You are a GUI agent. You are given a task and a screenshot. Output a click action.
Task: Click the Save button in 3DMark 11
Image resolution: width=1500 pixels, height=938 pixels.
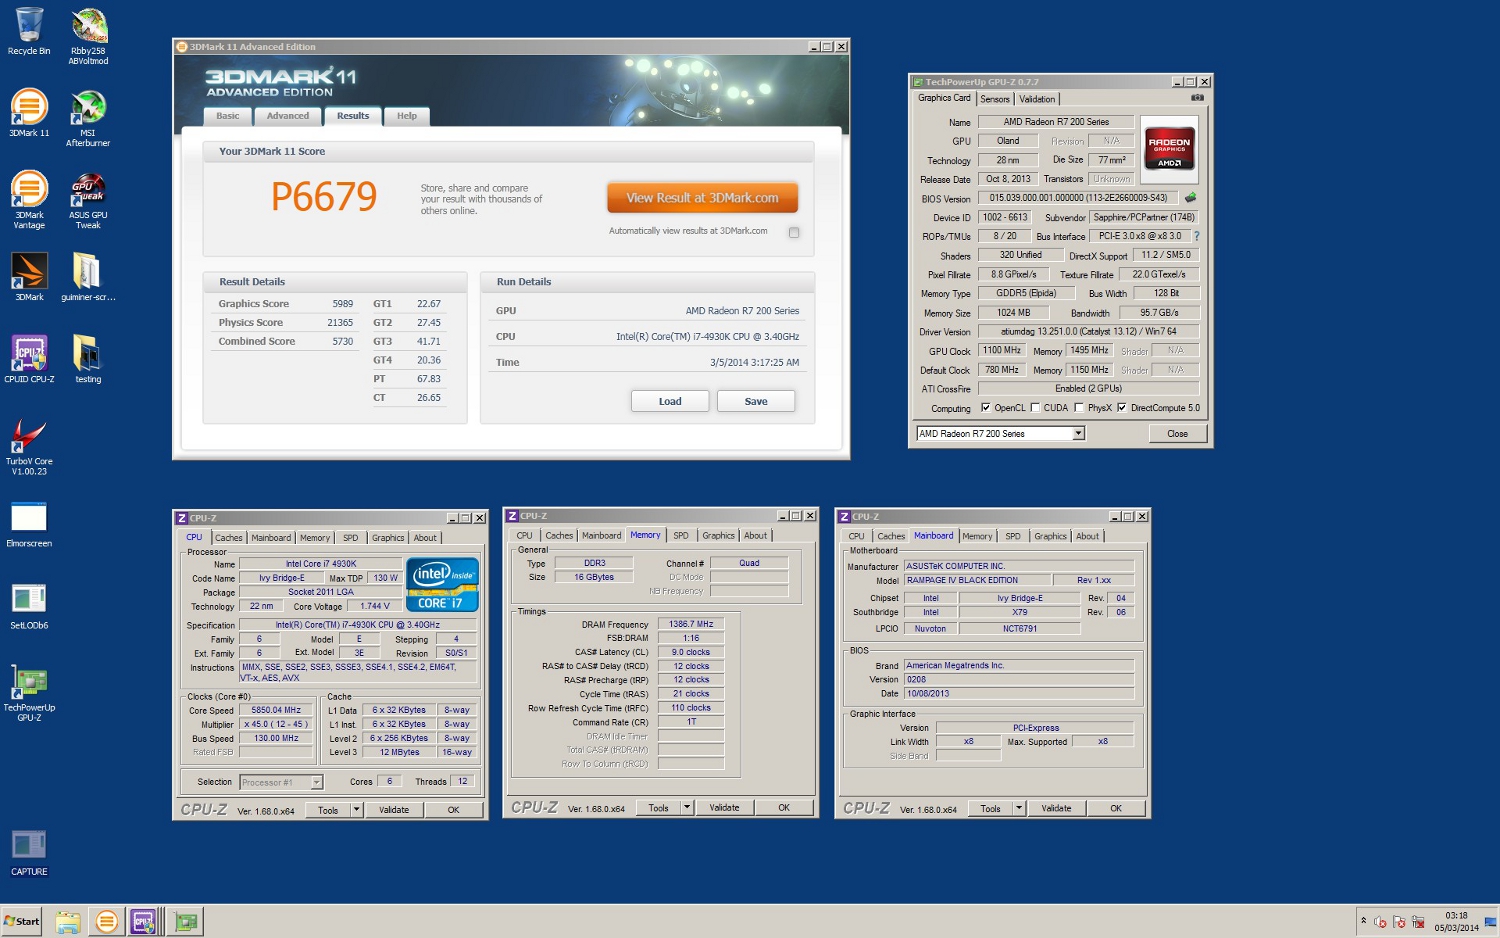[x=756, y=401]
